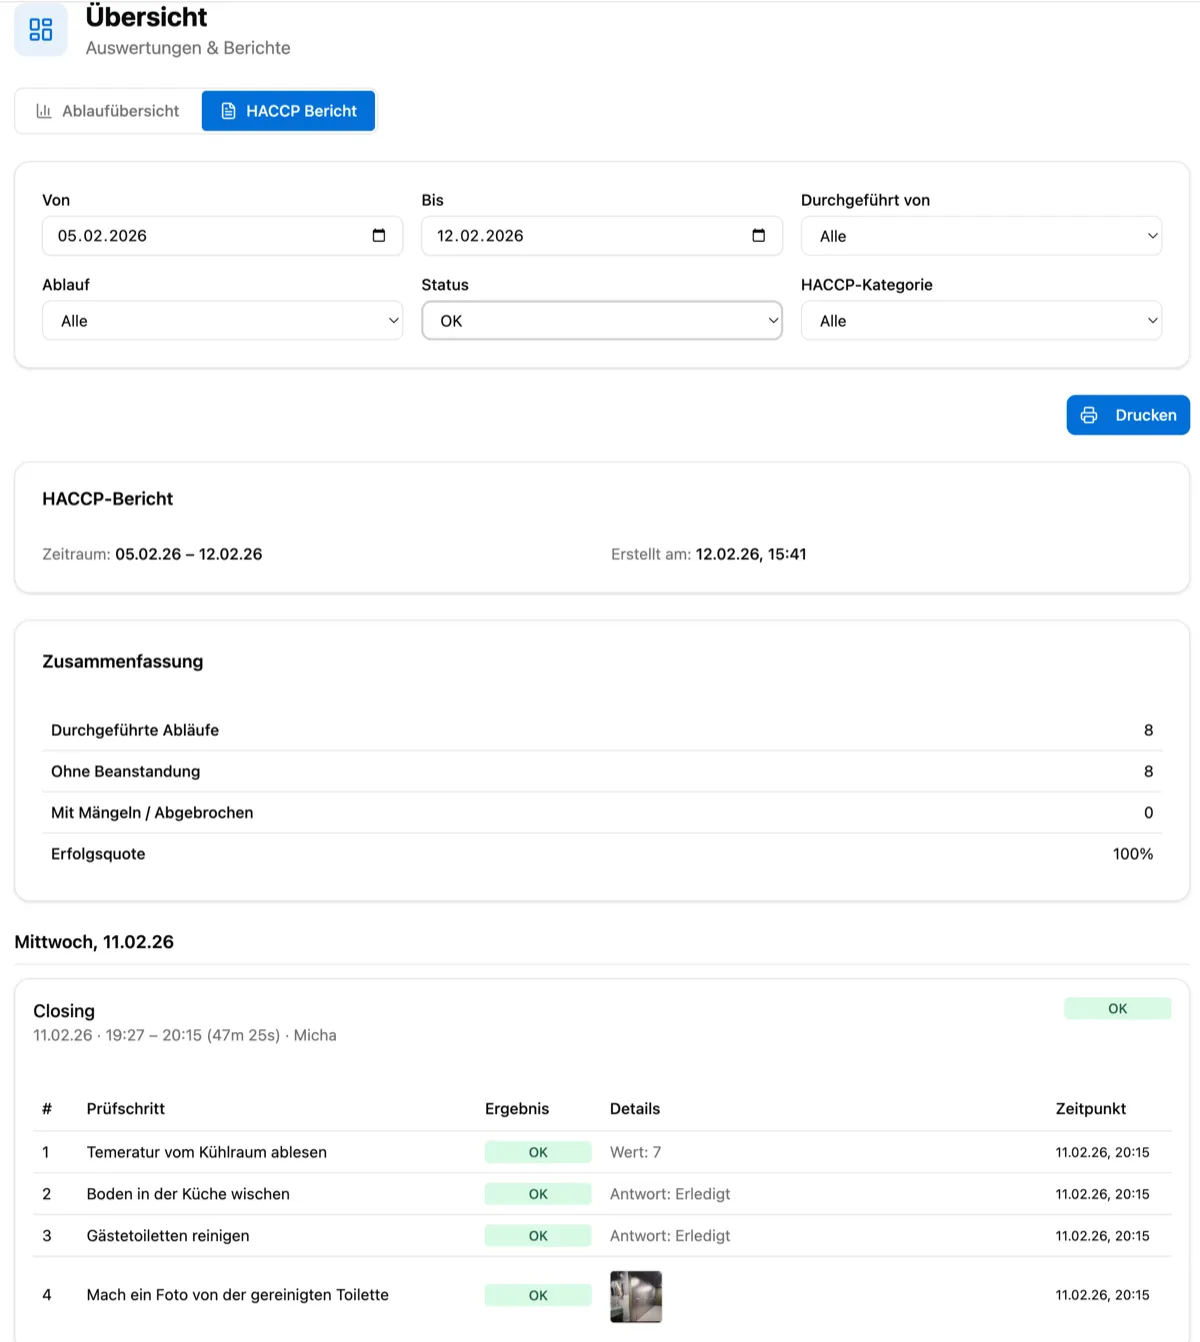Open the Status dropdown currently set to OK
This screenshot has width=1200, height=1342.
click(601, 320)
